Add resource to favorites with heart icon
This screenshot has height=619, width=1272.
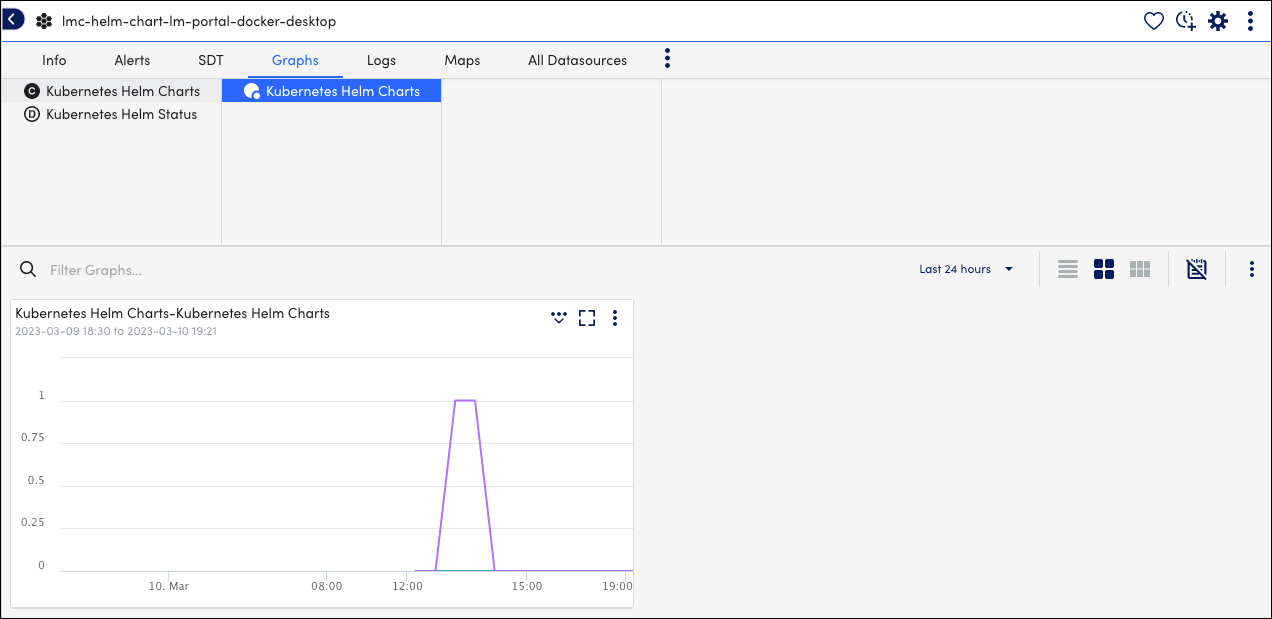pos(1154,21)
